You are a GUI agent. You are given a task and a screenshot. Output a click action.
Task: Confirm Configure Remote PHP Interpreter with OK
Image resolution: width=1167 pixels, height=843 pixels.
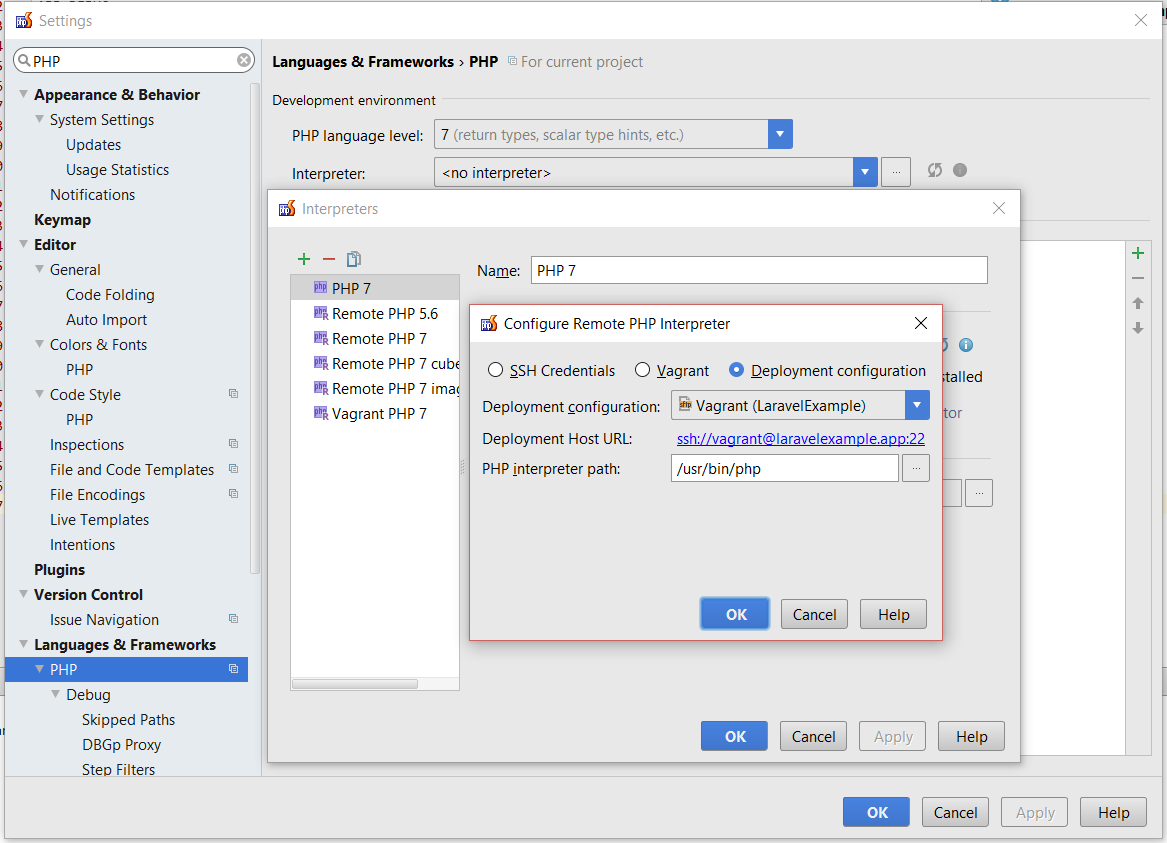click(735, 615)
